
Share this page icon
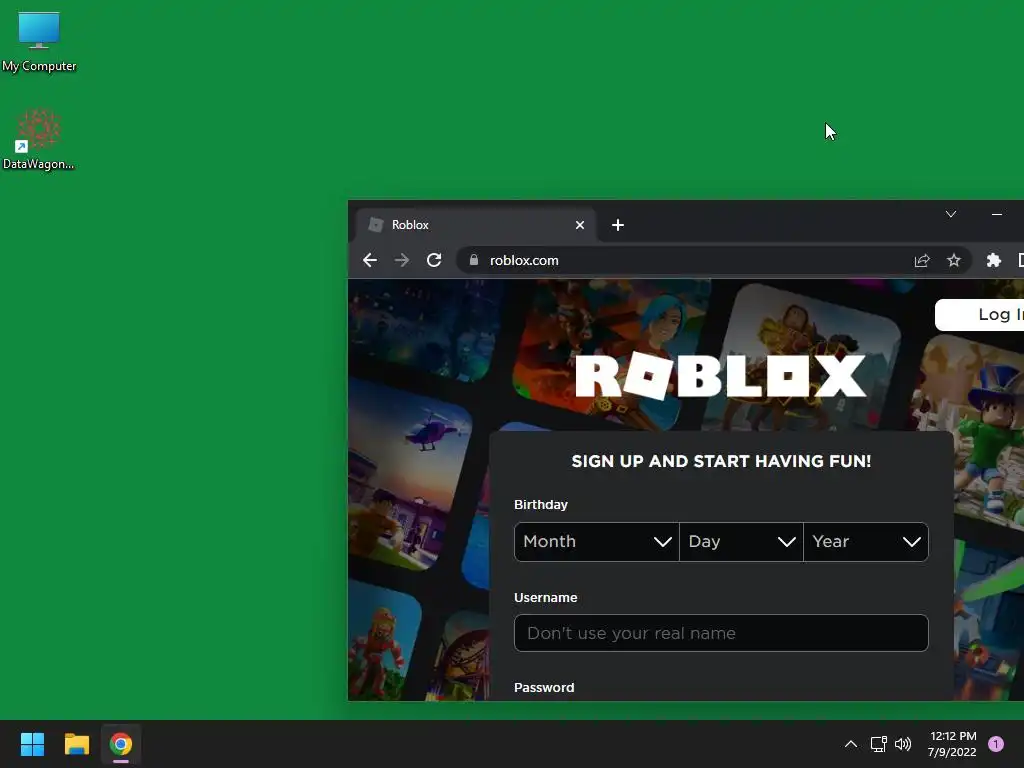(x=921, y=261)
